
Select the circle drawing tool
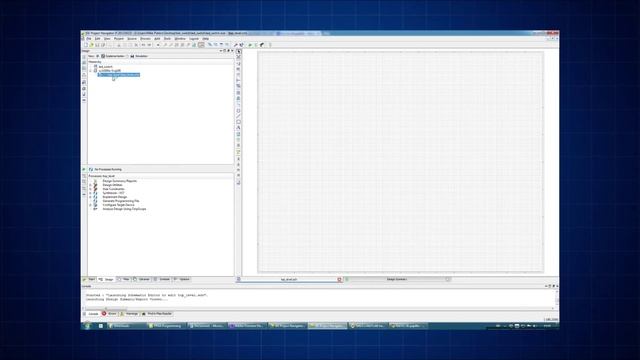point(239,111)
